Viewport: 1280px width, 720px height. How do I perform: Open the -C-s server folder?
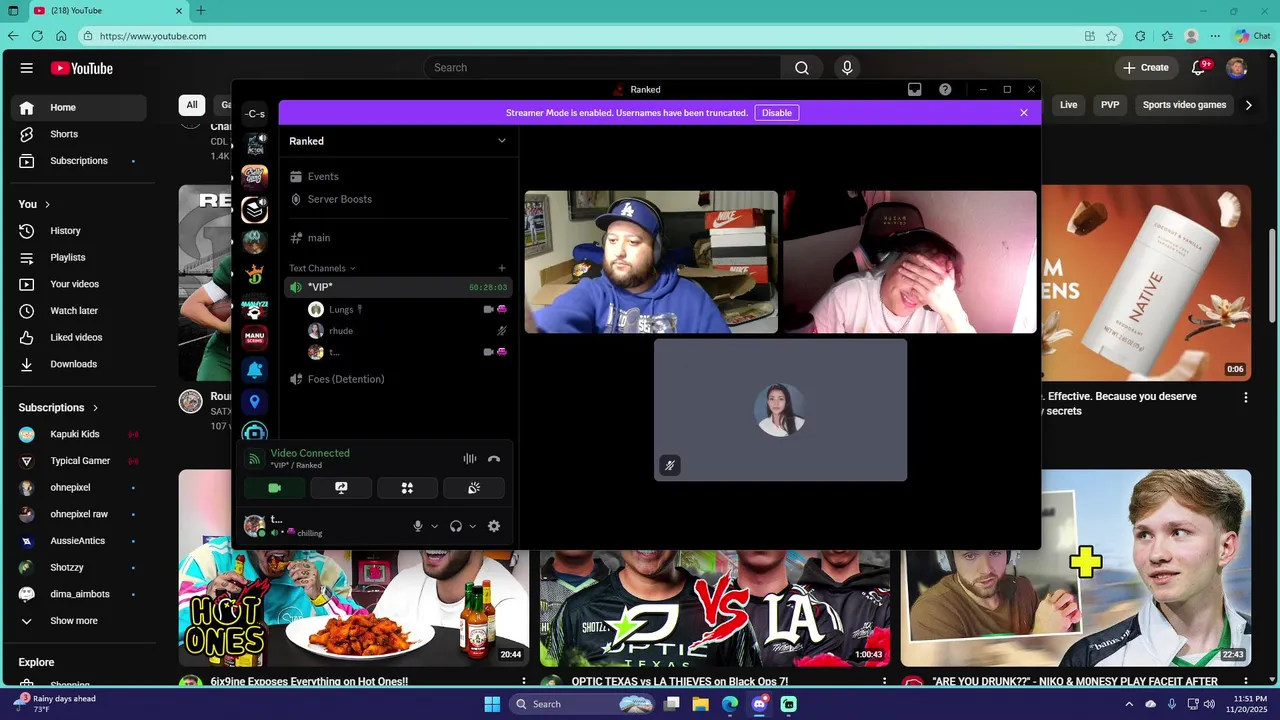point(255,114)
